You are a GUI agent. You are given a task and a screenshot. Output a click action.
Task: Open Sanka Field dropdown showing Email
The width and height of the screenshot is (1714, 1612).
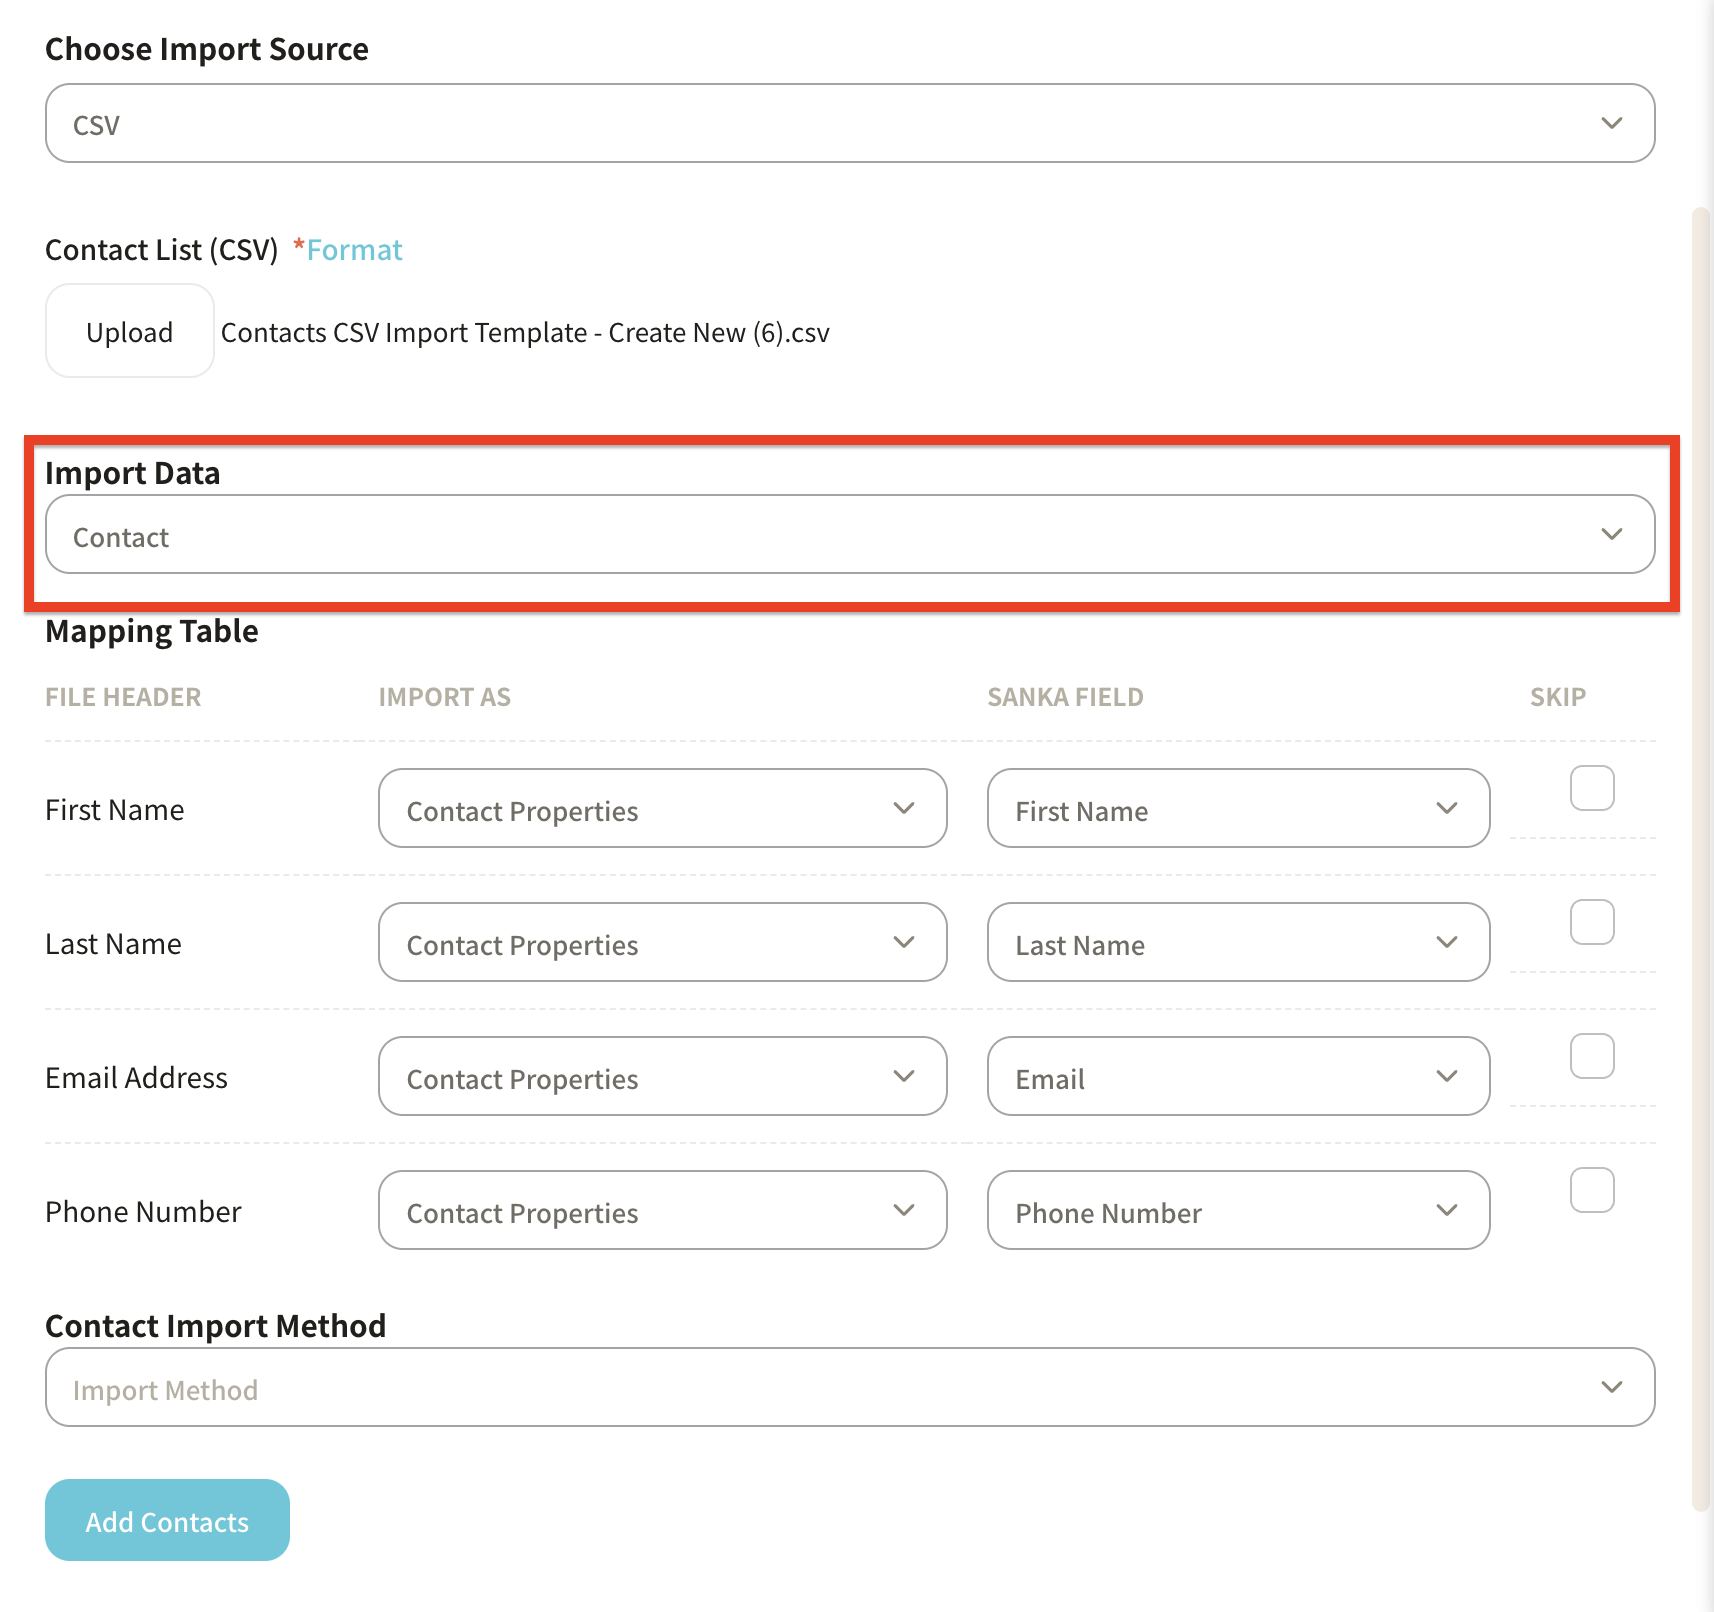tap(1237, 1077)
